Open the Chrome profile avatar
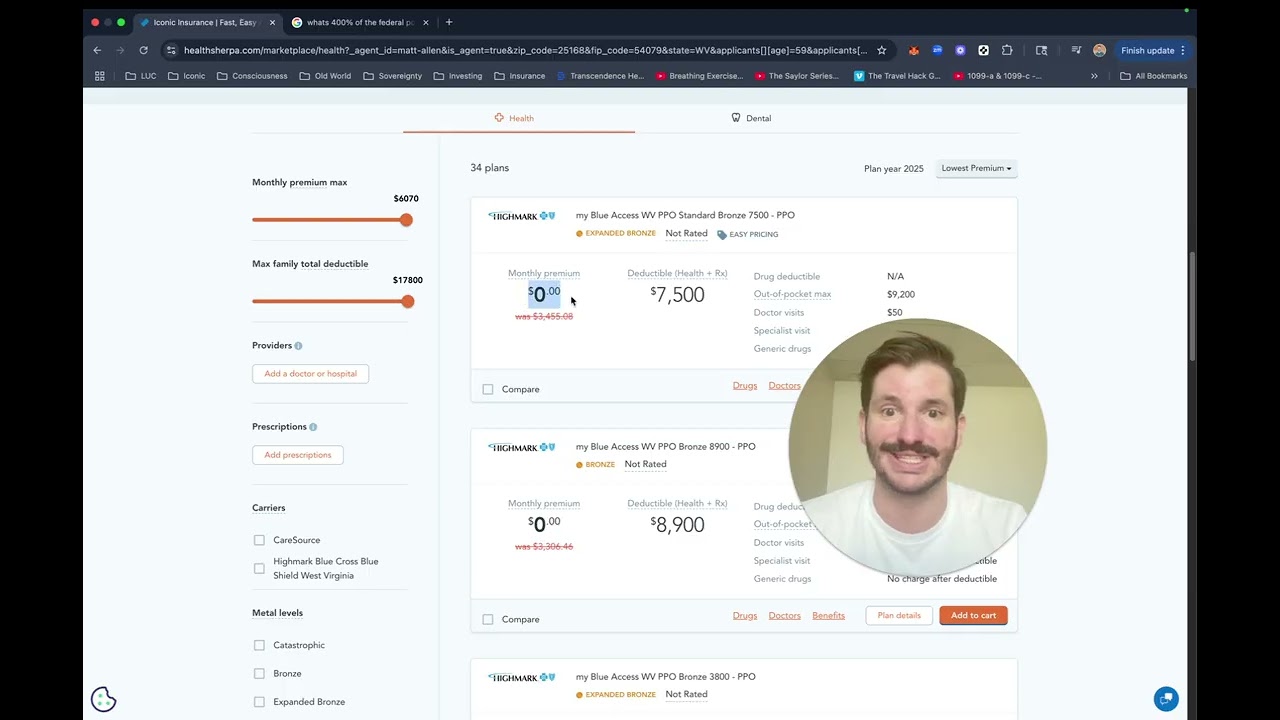The image size is (1280, 720). coord(1099,50)
